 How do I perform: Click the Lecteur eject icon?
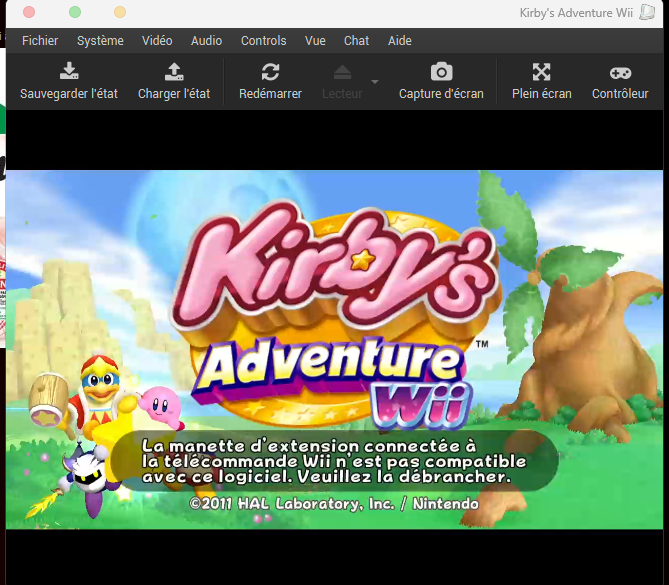click(x=342, y=72)
